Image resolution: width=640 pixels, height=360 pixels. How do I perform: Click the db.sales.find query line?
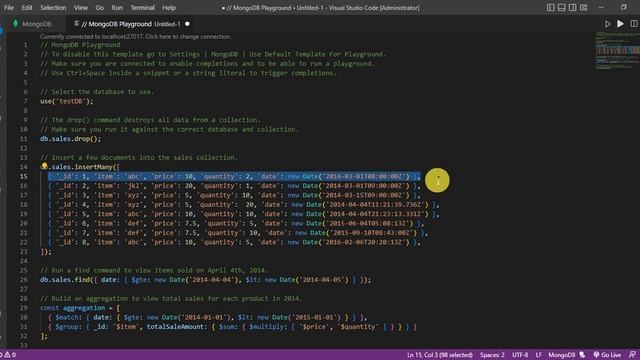[206, 280]
